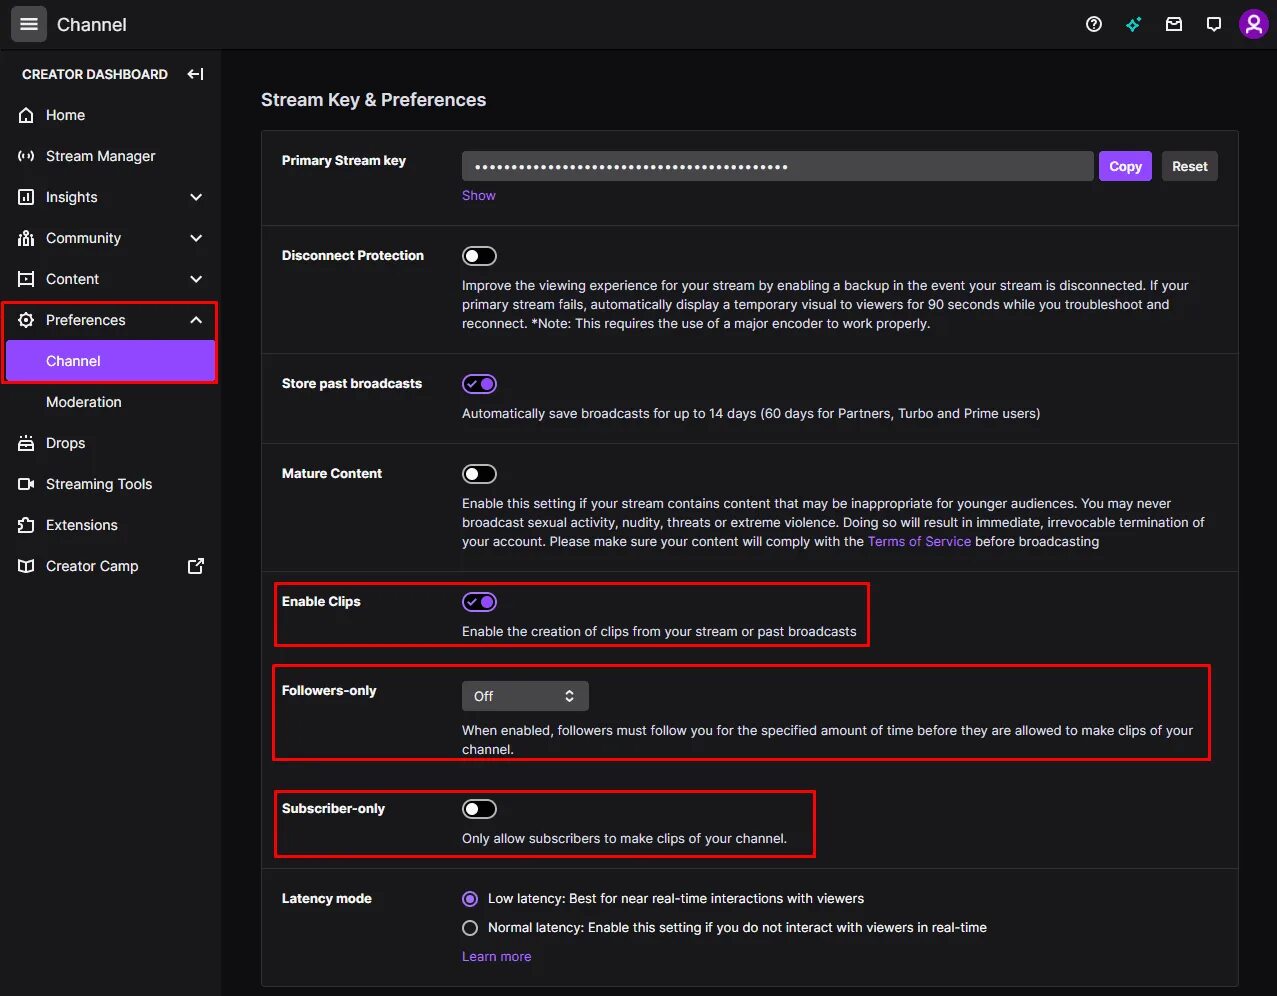Click the Primary Stream key field

click(777, 166)
